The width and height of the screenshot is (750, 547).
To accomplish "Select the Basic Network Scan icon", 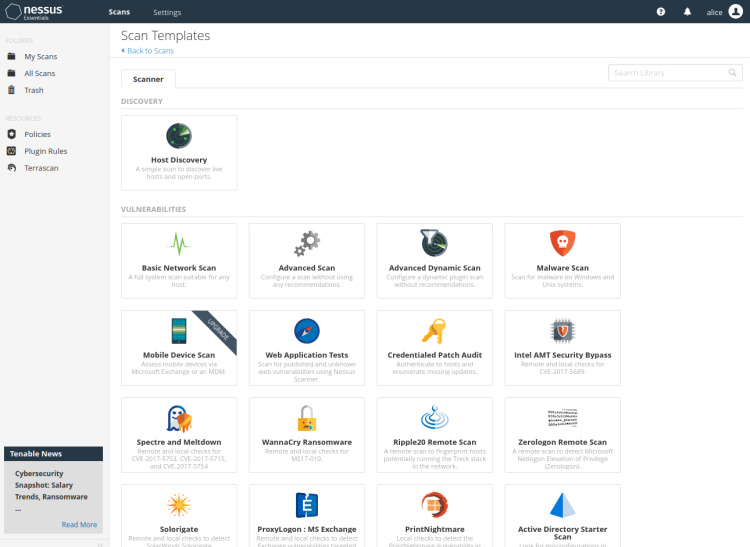I will (179, 243).
